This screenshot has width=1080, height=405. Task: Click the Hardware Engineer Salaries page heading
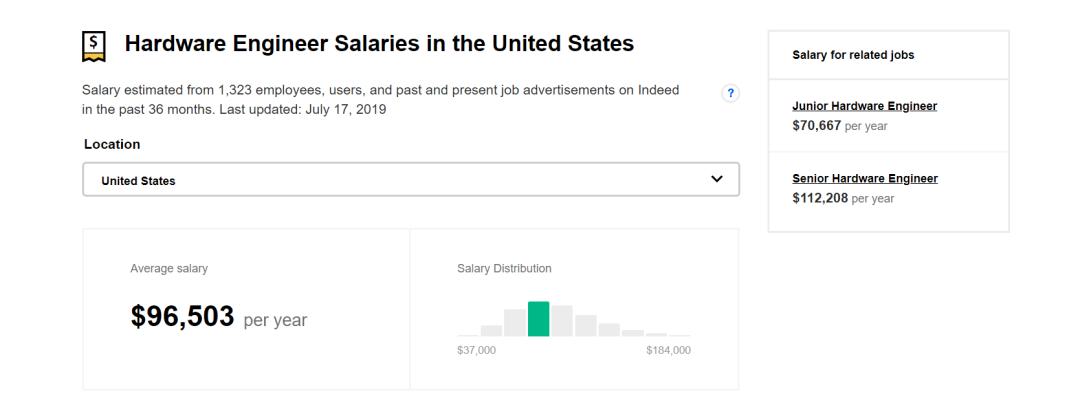[378, 45]
